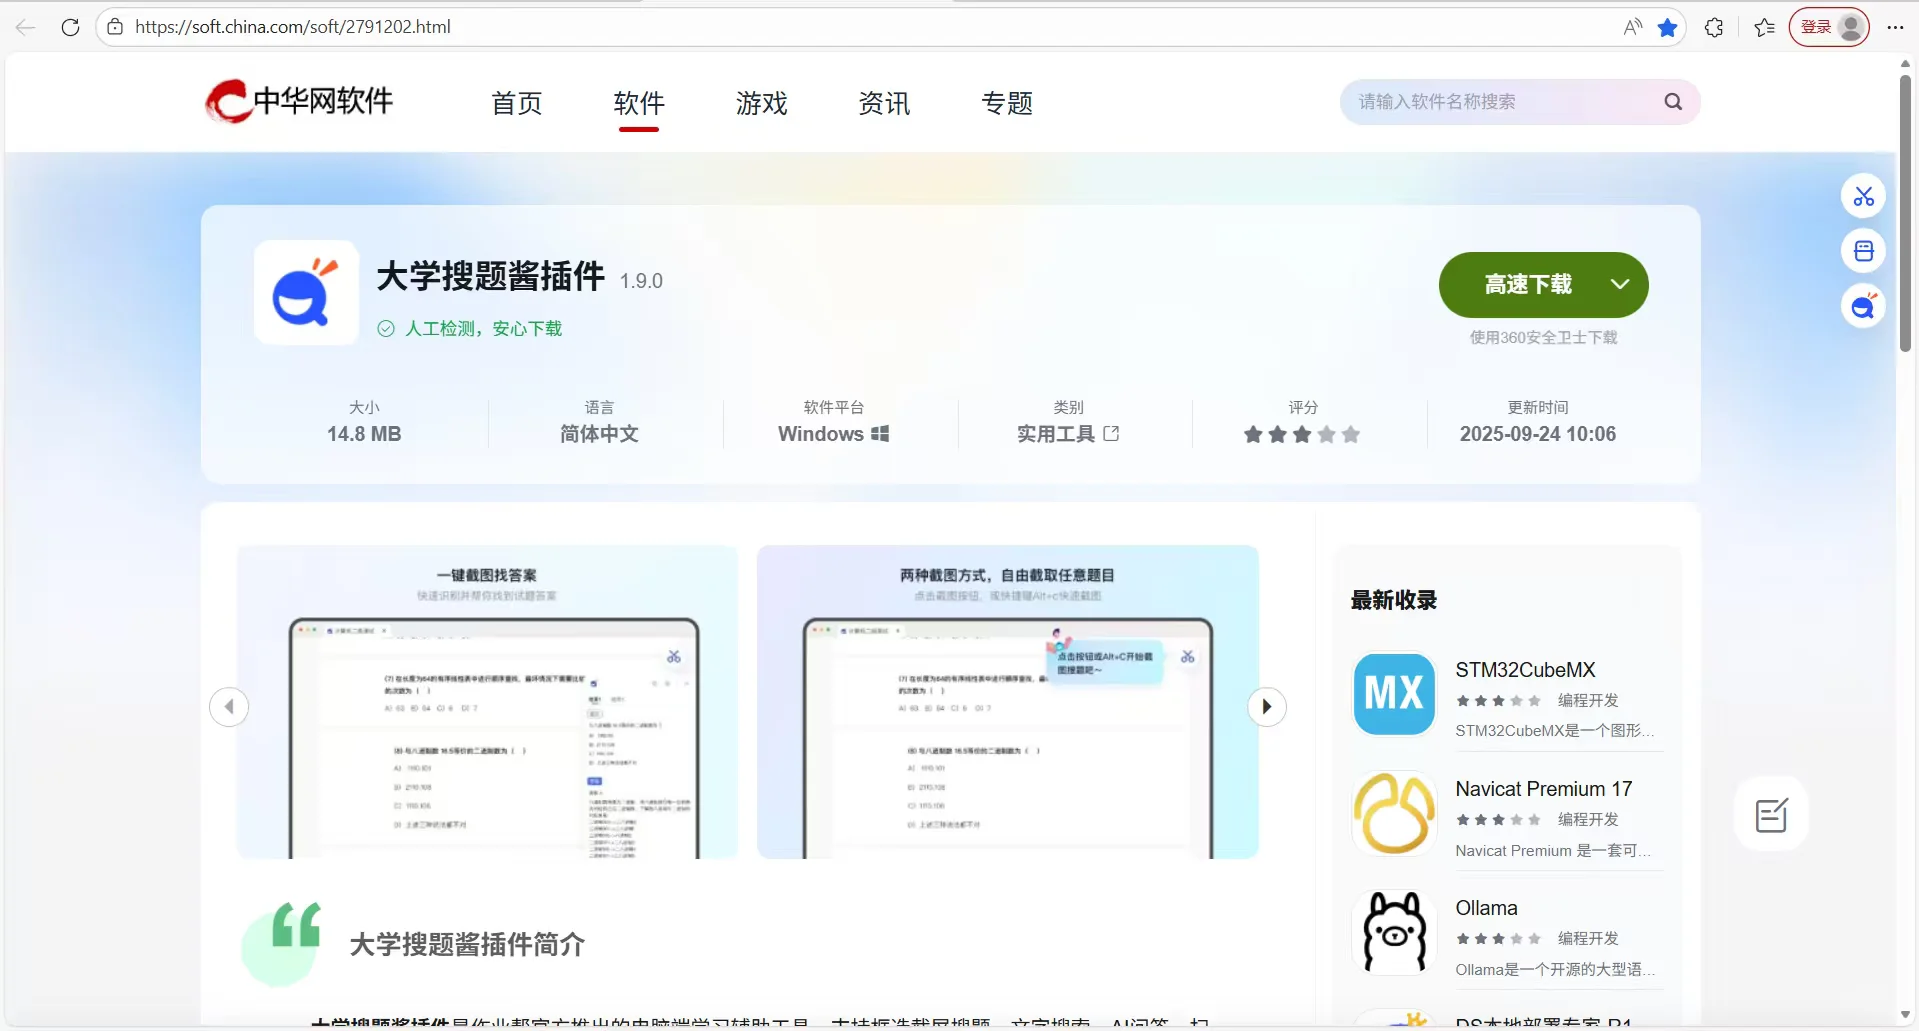Switch to the 首页 navigation tab
1919x1031 pixels.
pos(515,102)
